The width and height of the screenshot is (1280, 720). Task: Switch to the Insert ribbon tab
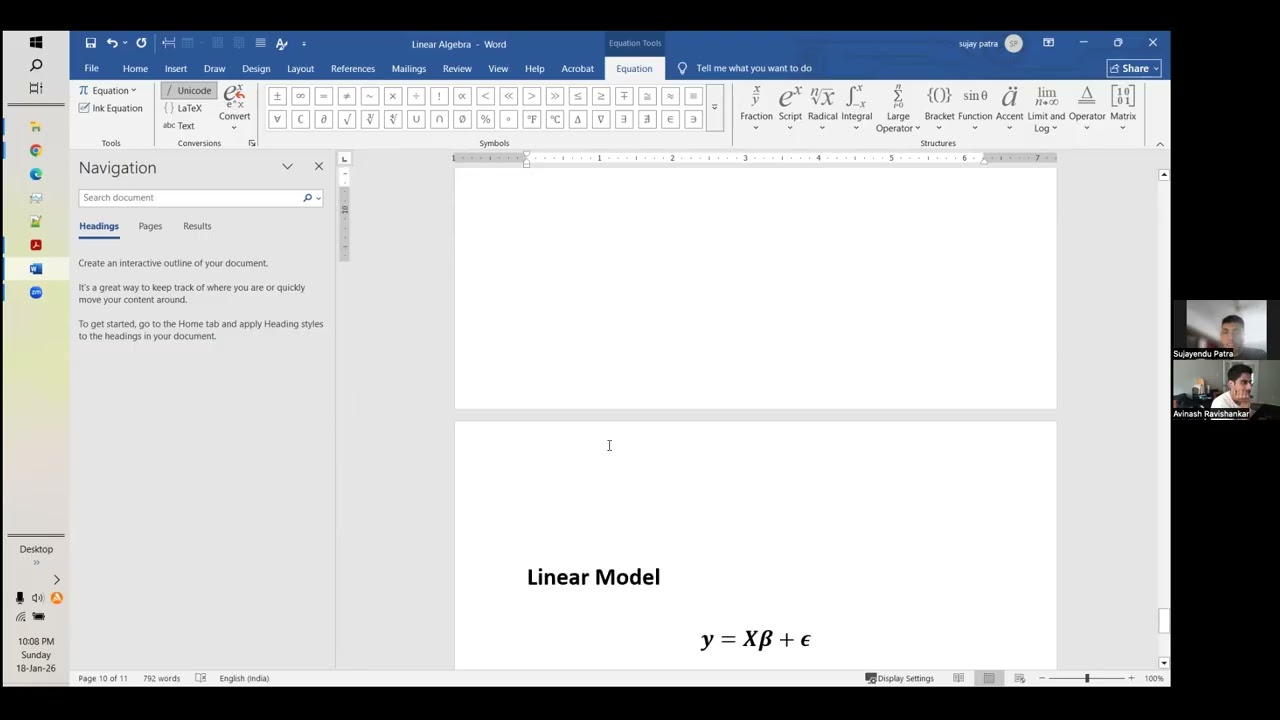pos(175,68)
